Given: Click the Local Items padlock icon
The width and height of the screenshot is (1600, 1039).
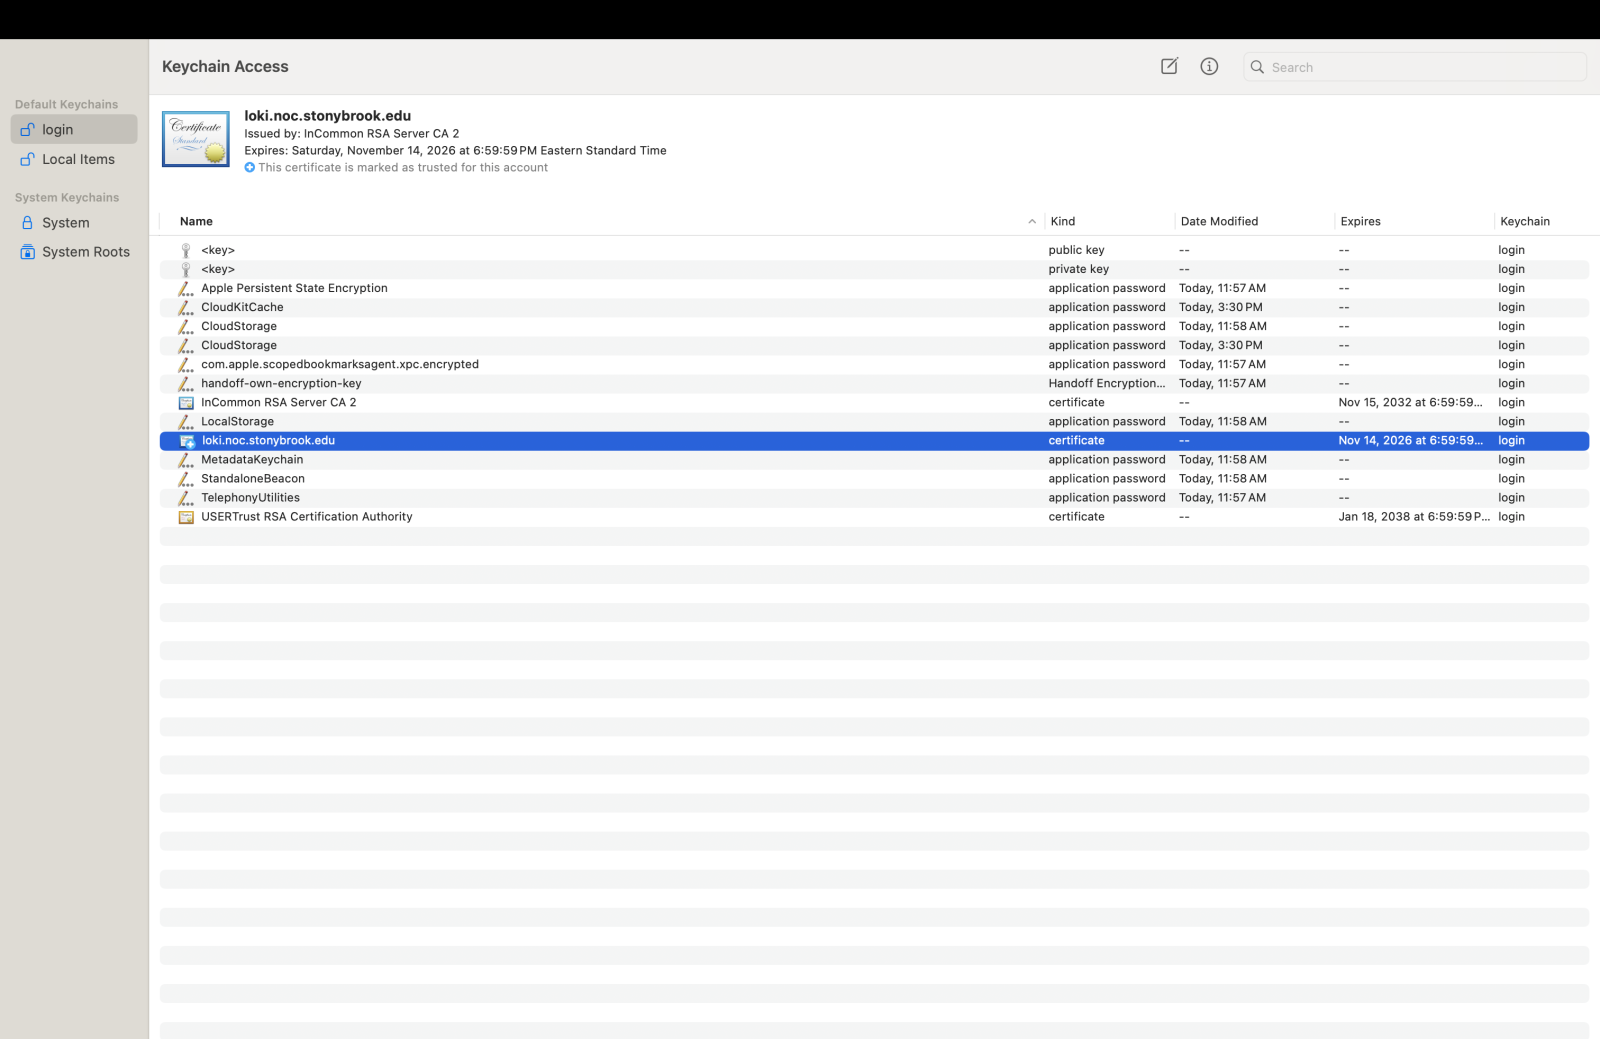Looking at the screenshot, I should 28,159.
